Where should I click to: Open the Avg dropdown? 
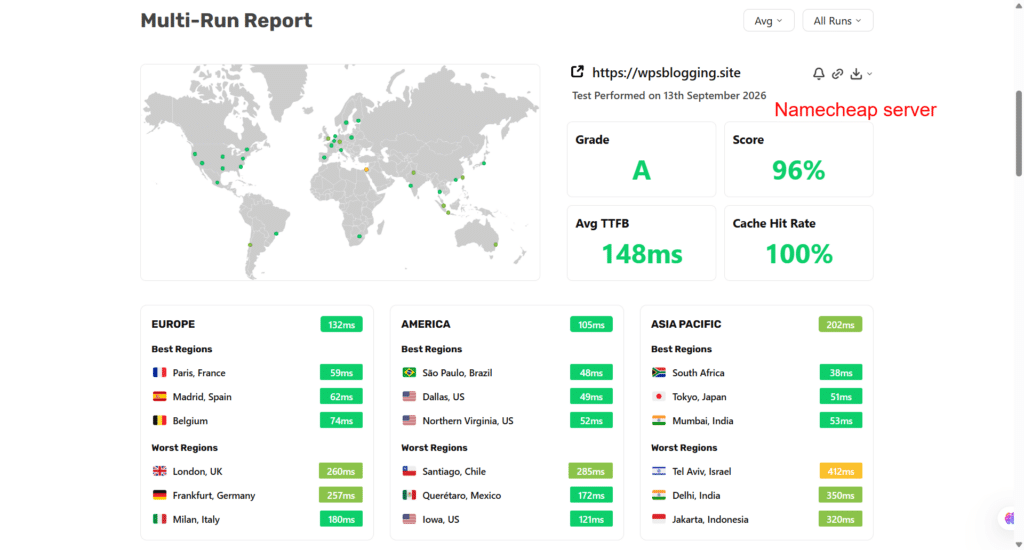click(x=769, y=21)
